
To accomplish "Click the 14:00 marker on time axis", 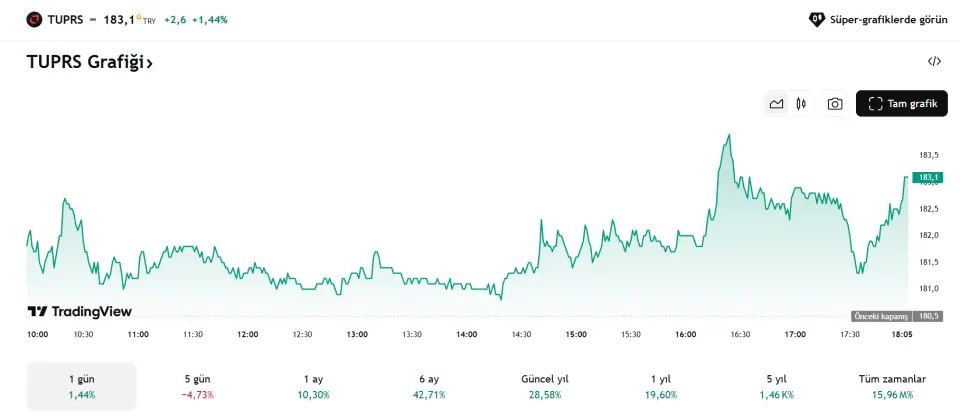I will point(466,335).
